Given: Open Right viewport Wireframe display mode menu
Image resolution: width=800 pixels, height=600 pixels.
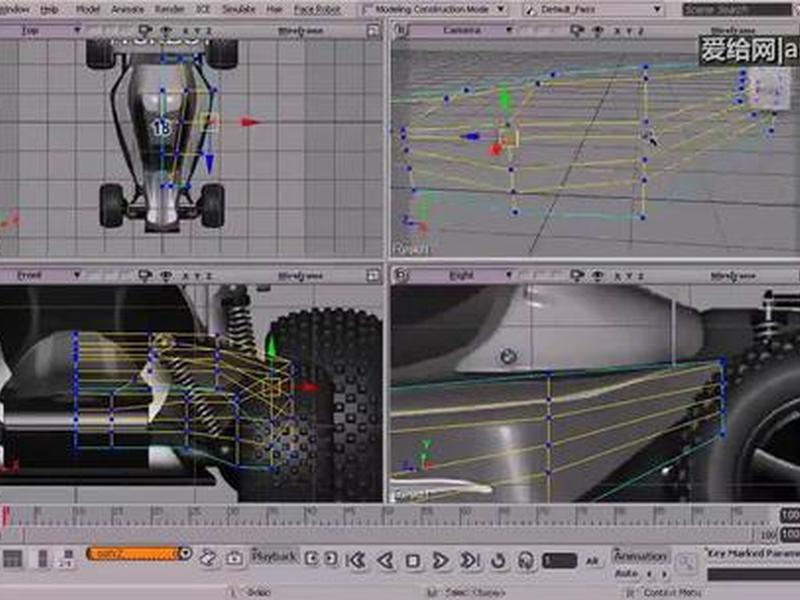Looking at the screenshot, I should [732, 276].
